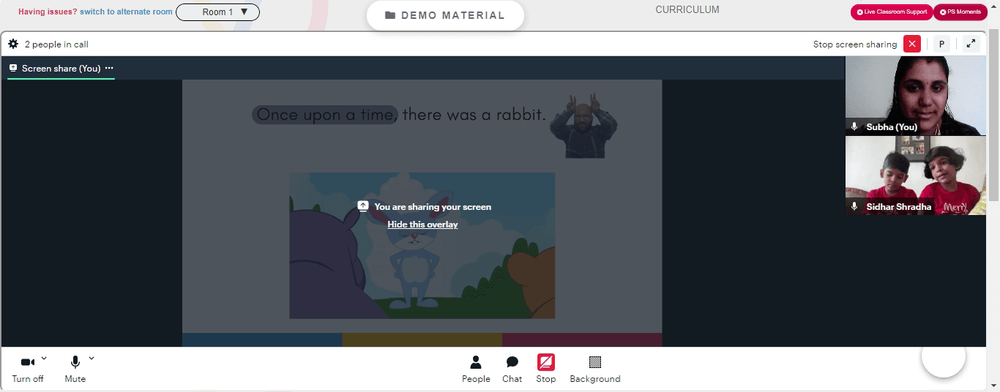Open the Screen share three-dot menu

[109, 68]
